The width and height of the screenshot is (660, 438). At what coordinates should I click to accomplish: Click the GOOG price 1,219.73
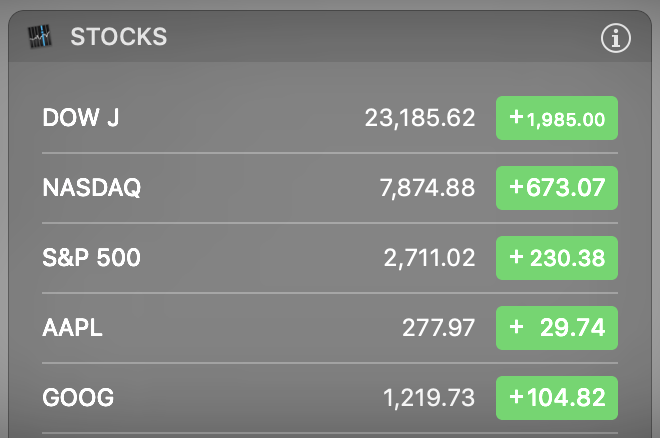pyautogui.click(x=428, y=398)
